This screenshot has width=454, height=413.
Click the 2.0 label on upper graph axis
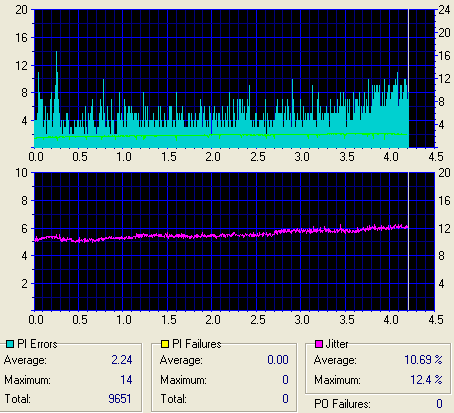tap(213, 157)
